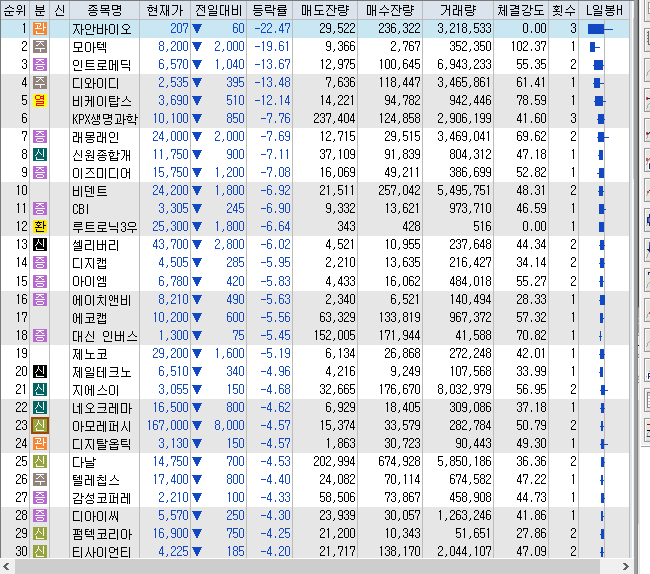Viewport: 650px width, 574px height.
Task: Click the 증 badge beside 감성코퍼레
Action: pos(40,498)
